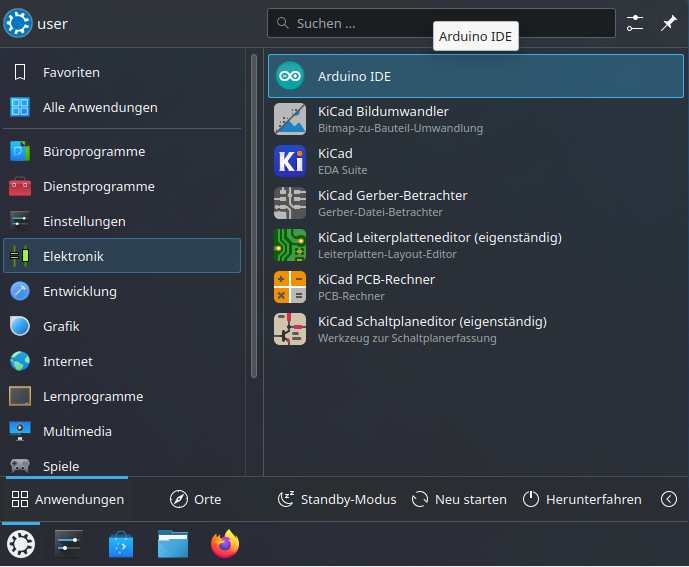Start the KiCad EDA Suite icon

(x=290, y=161)
